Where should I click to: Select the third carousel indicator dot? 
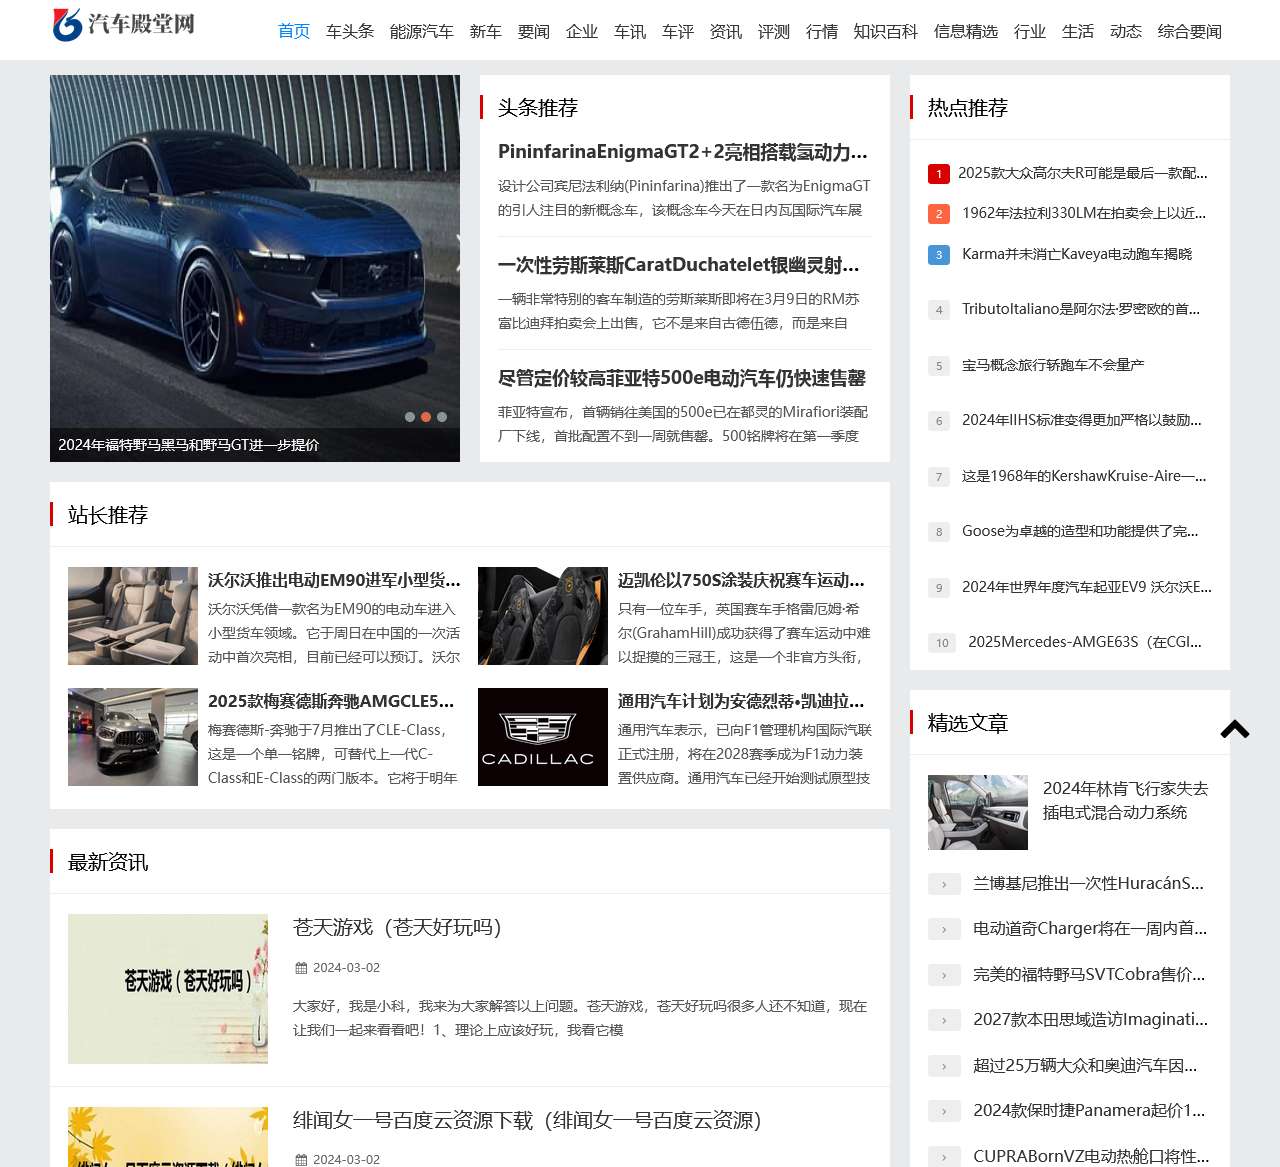coord(442,417)
